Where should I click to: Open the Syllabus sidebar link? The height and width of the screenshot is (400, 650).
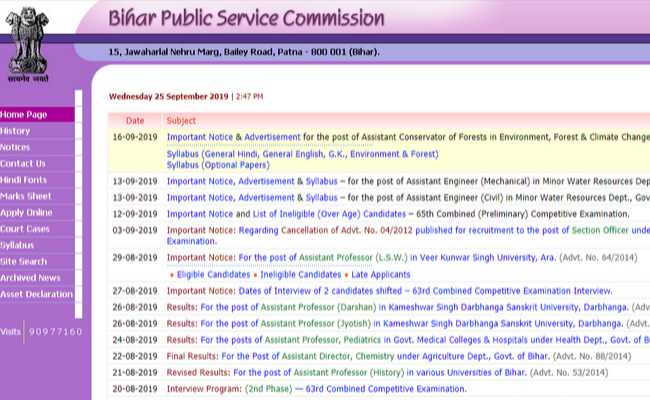tap(17, 245)
